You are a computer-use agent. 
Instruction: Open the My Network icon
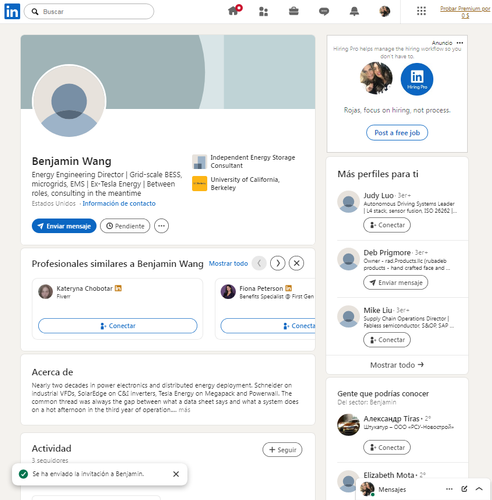click(x=263, y=12)
